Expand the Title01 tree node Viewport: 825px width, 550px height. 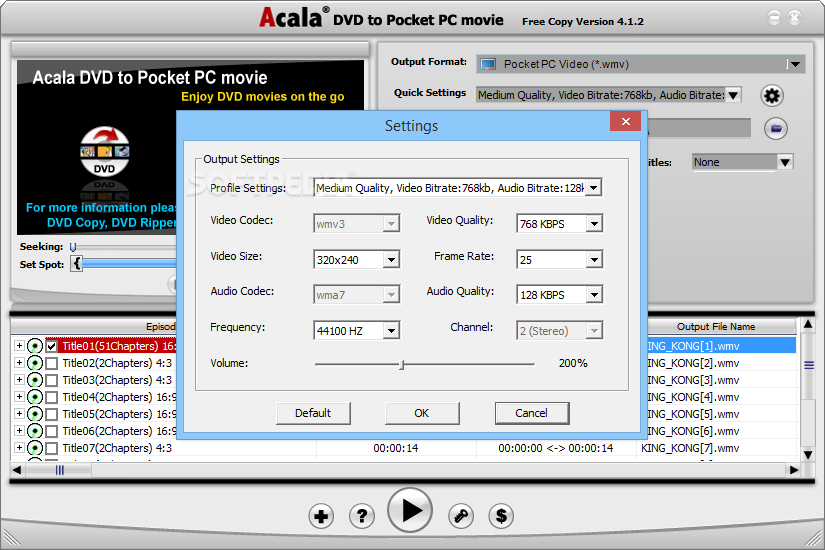pos(19,346)
